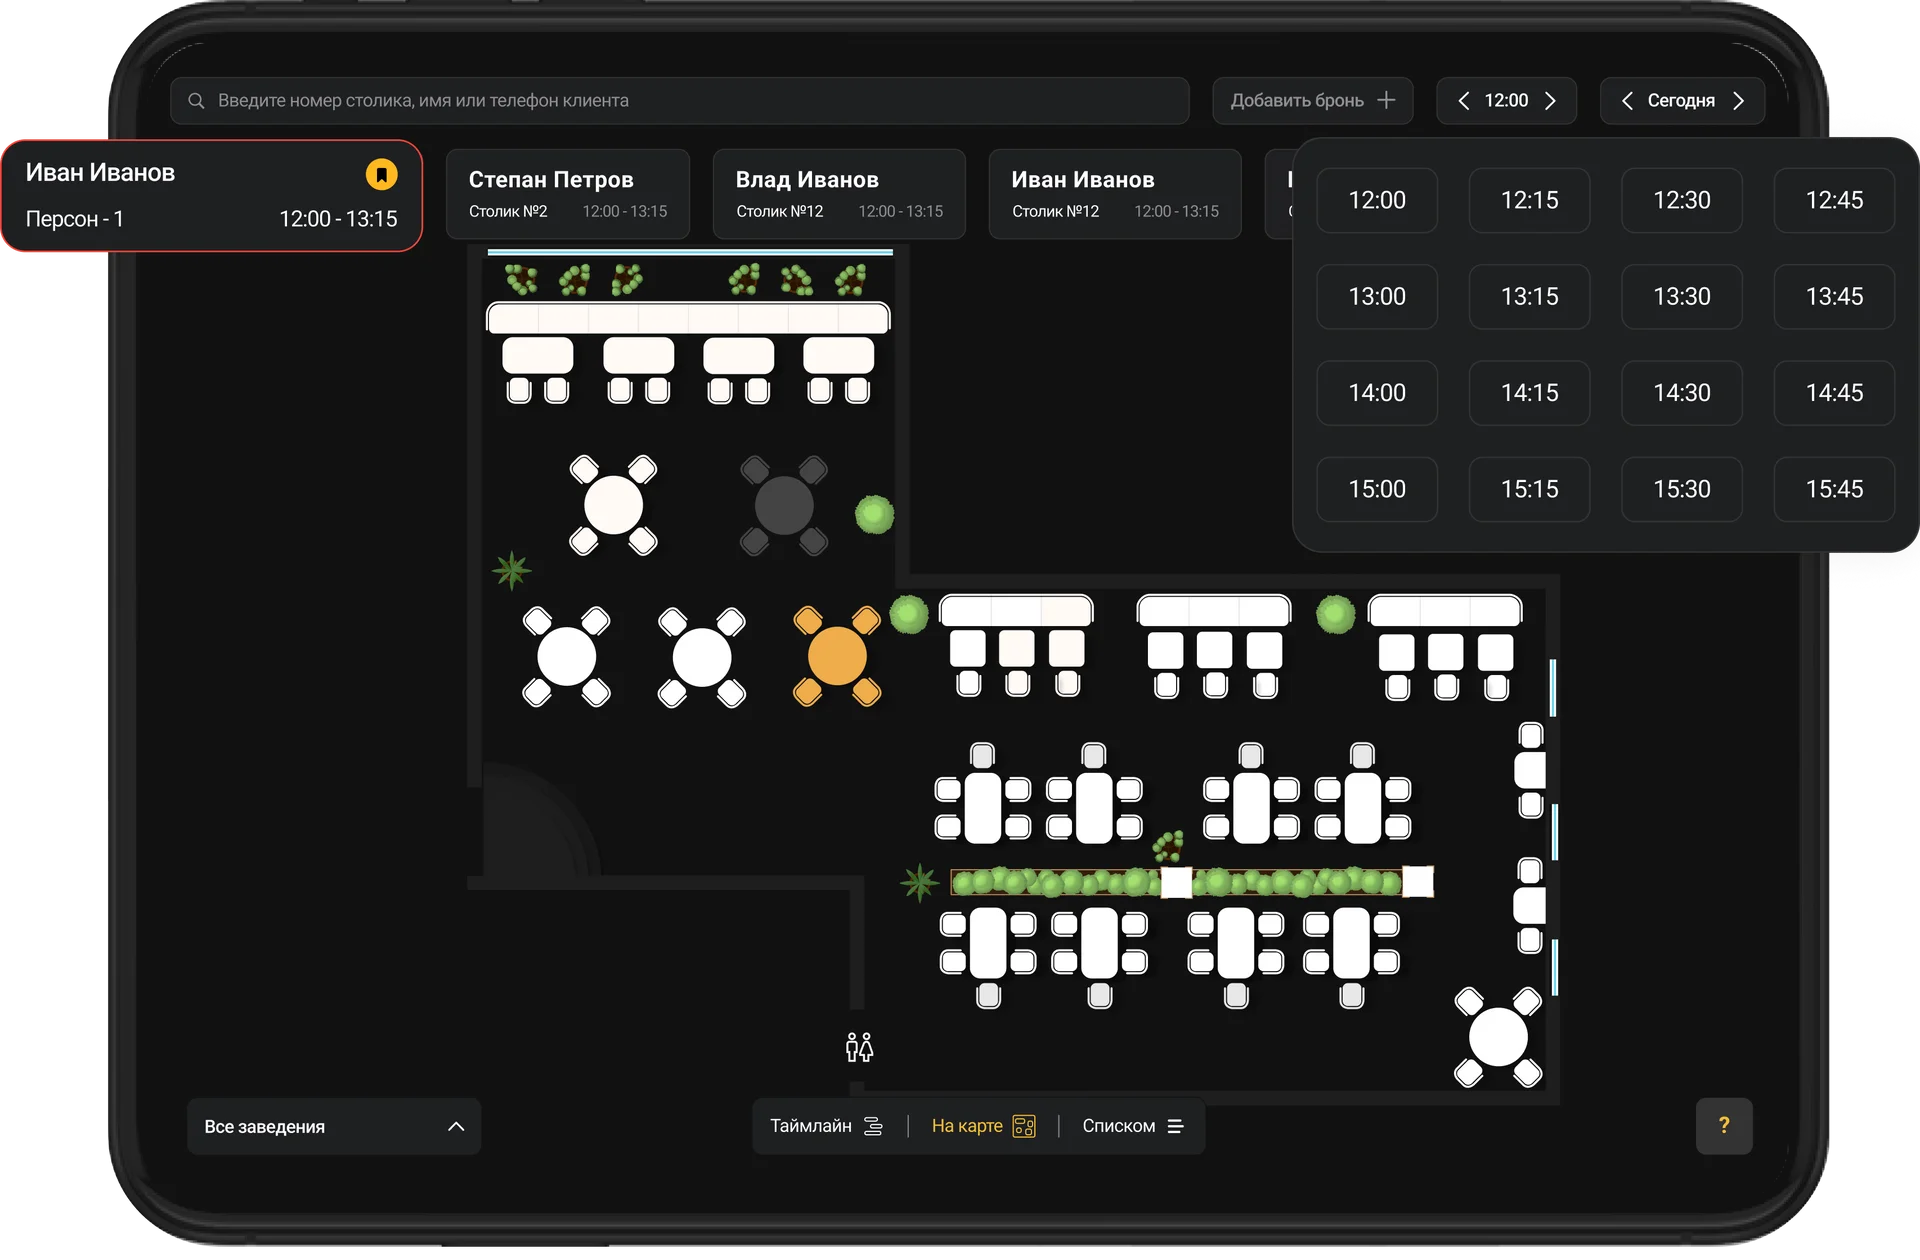Select the 12:30 time slot
This screenshot has width=1920, height=1260.
pyautogui.click(x=1682, y=200)
